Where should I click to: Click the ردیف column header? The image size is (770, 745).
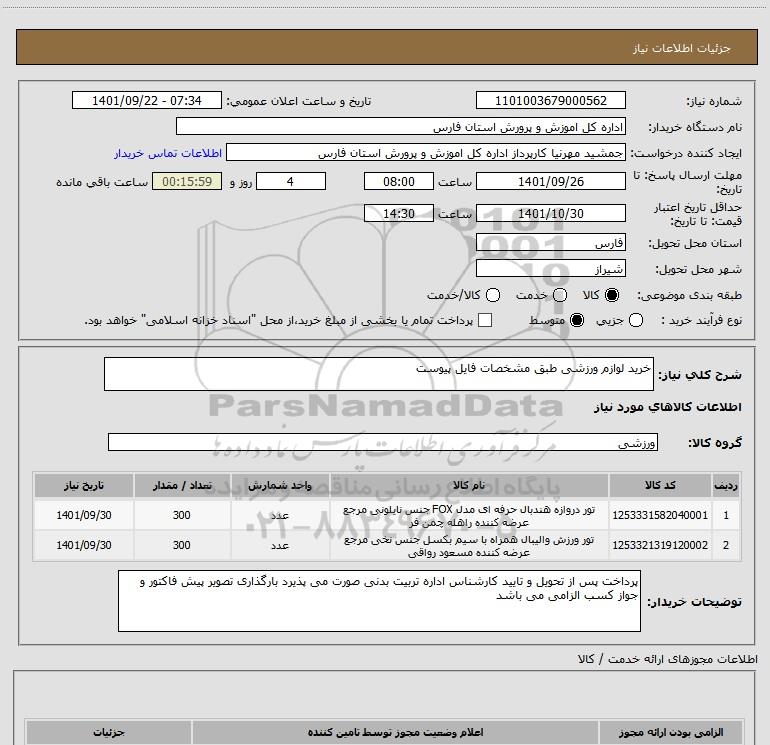(x=726, y=486)
